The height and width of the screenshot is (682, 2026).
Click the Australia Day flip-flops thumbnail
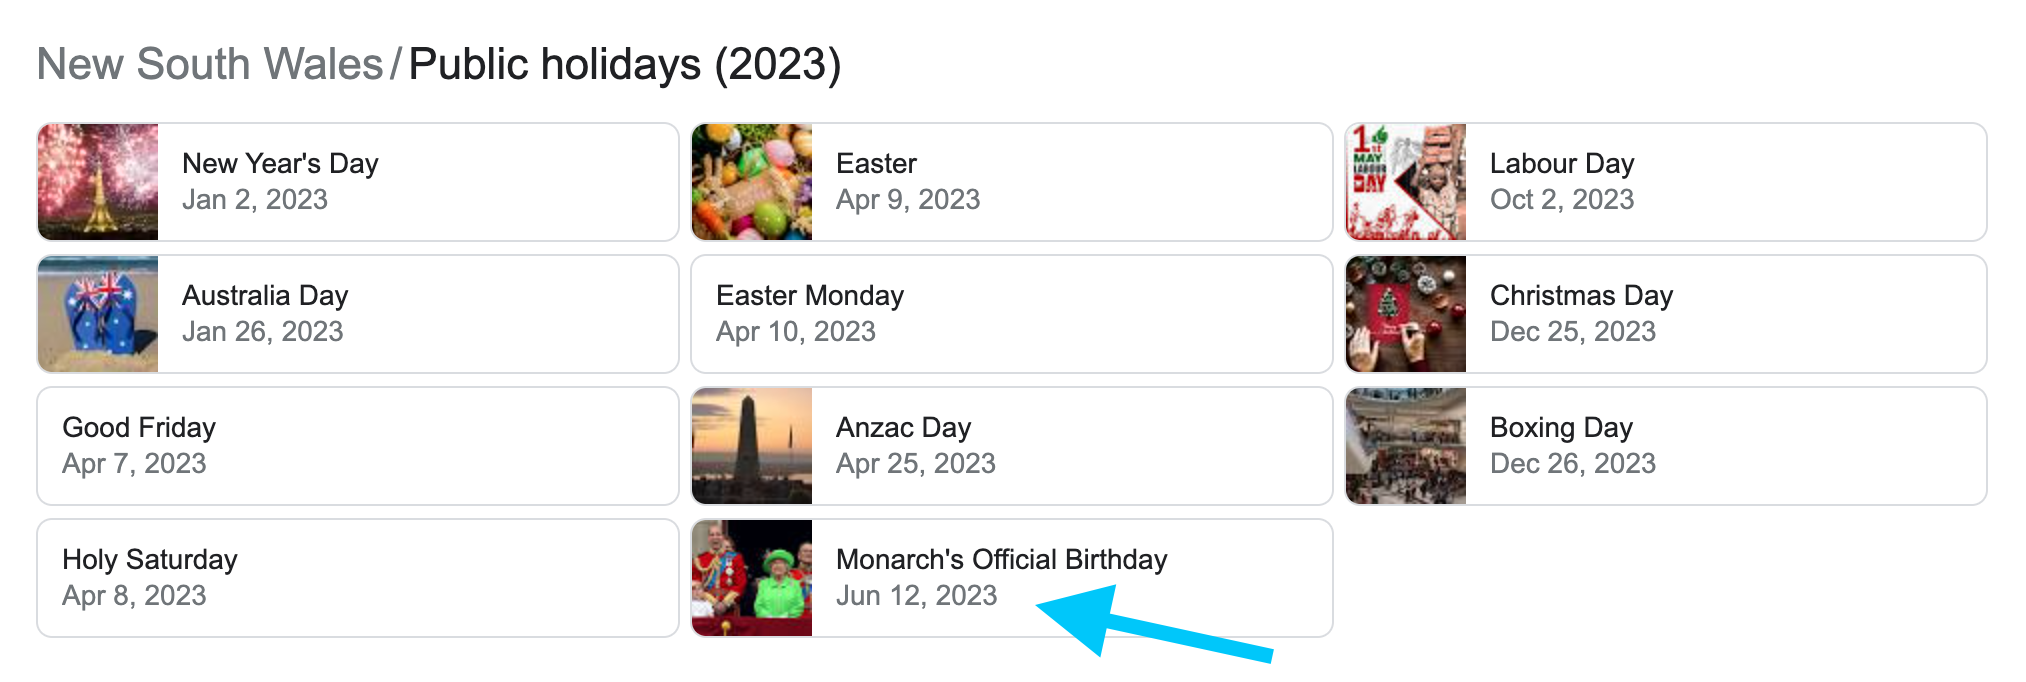pos(98,314)
